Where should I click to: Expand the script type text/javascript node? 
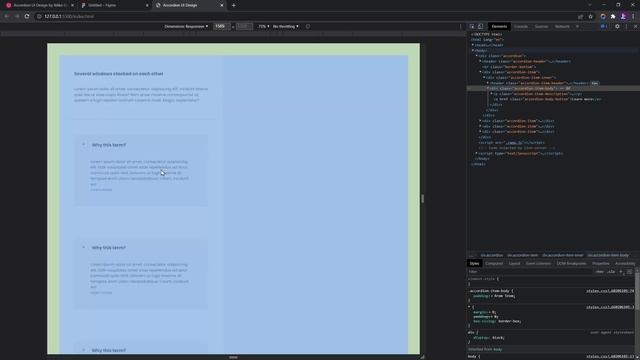476,153
